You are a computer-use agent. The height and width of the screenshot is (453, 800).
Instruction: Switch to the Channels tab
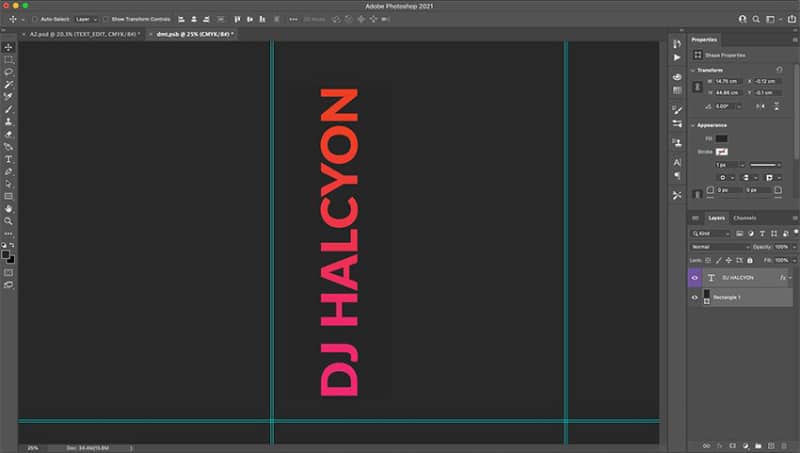pos(744,218)
